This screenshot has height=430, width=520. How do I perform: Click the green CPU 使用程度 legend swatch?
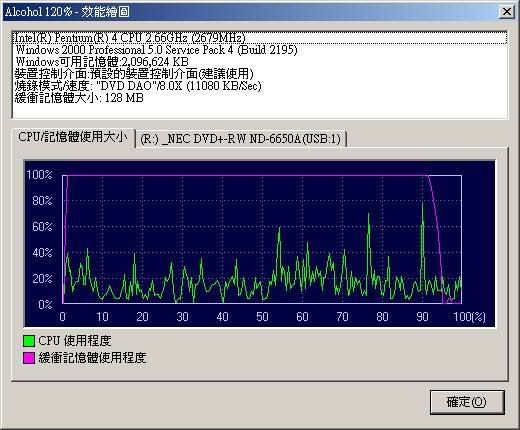[29, 341]
